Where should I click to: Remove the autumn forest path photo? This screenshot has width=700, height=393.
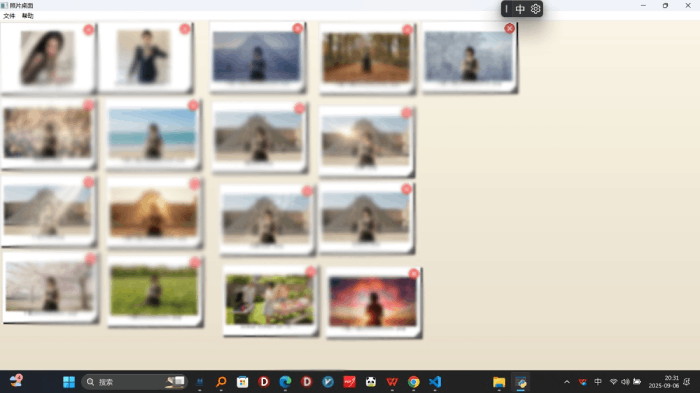click(408, 30)
